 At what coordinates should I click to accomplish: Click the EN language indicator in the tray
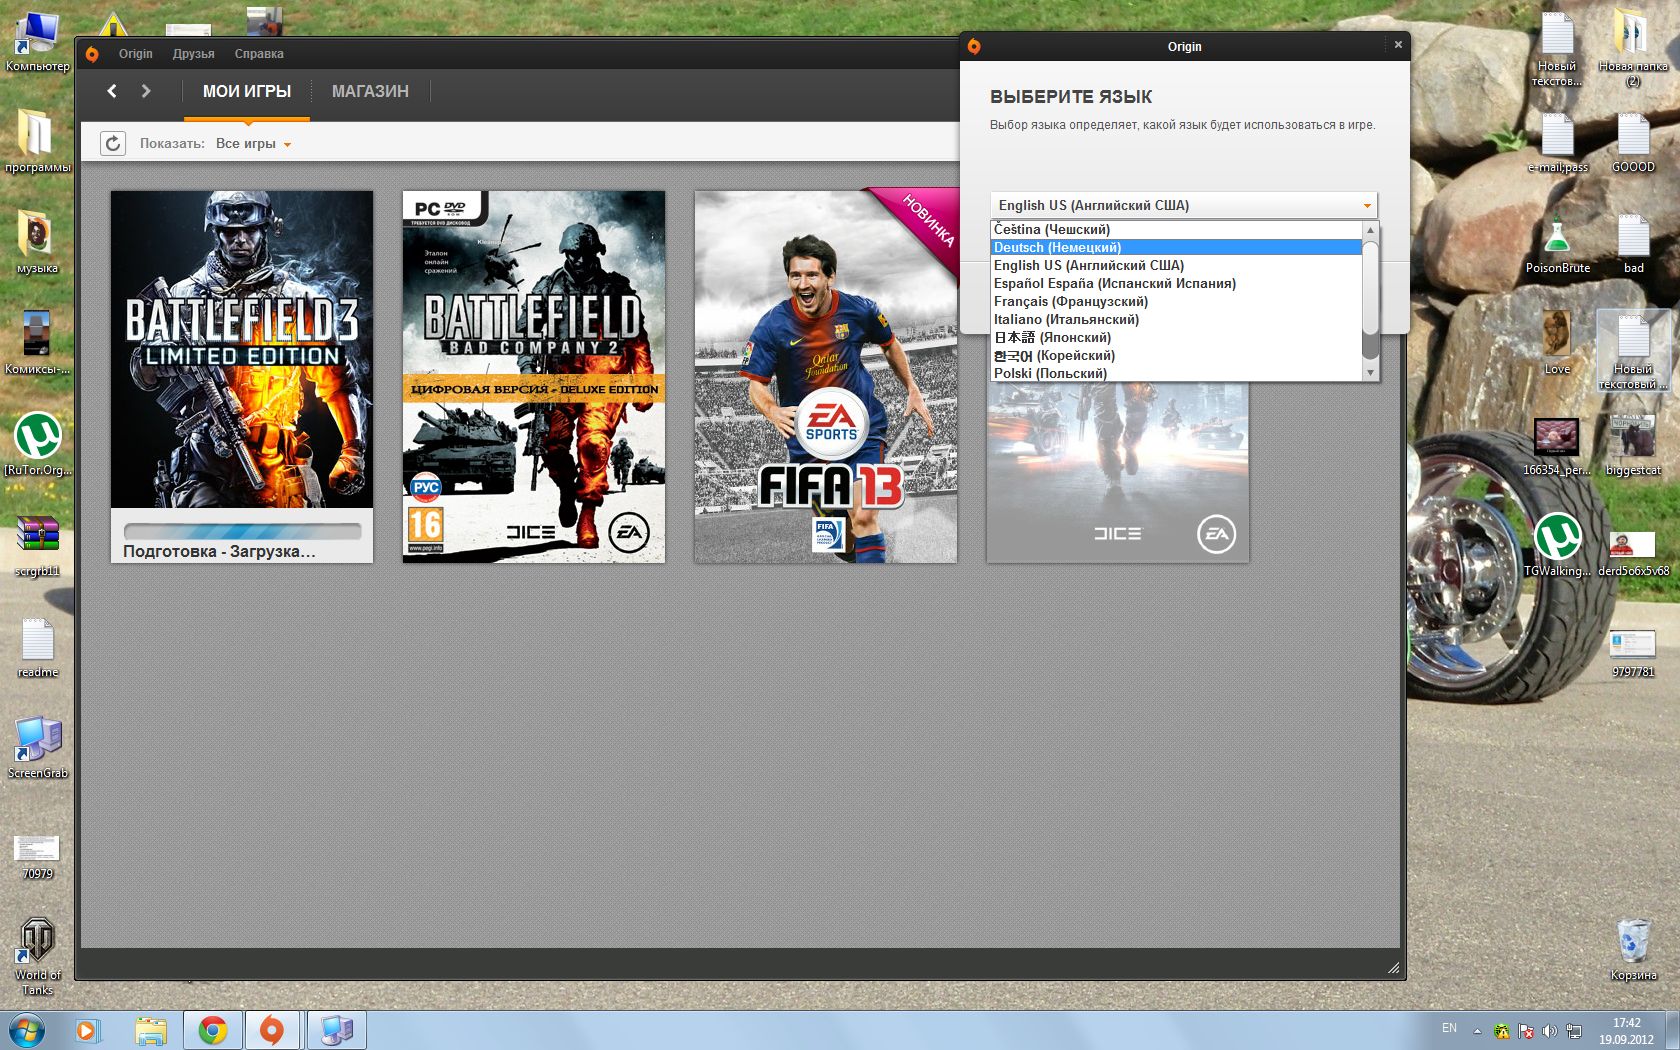[1449, 1028]
